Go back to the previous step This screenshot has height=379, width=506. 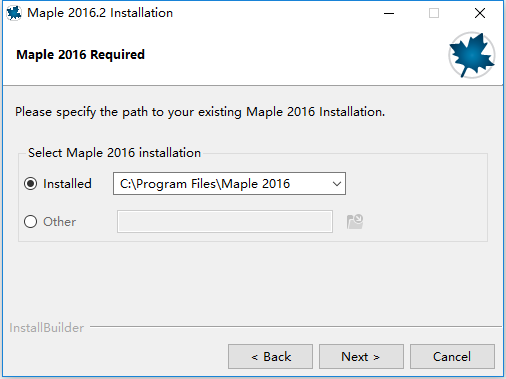click(270, 357)
